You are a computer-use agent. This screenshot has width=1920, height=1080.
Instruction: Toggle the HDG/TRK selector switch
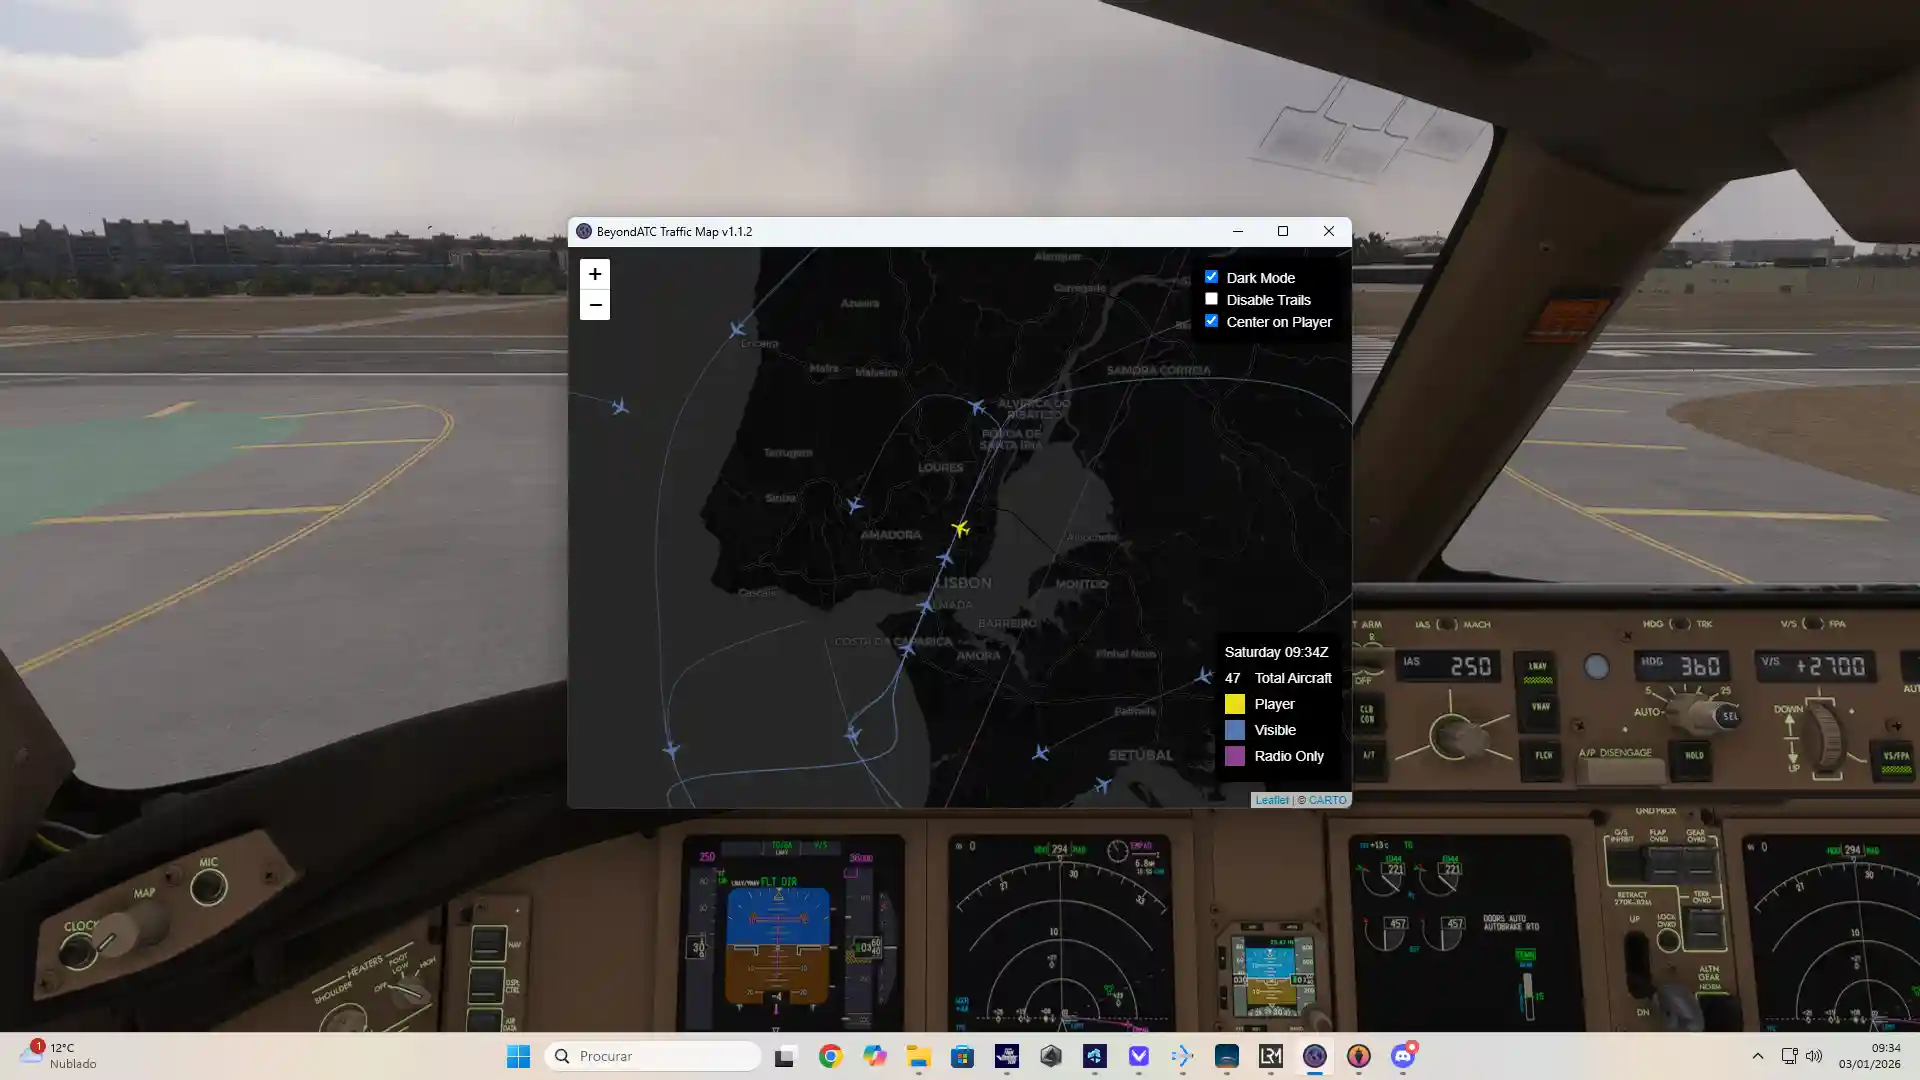1679,624
